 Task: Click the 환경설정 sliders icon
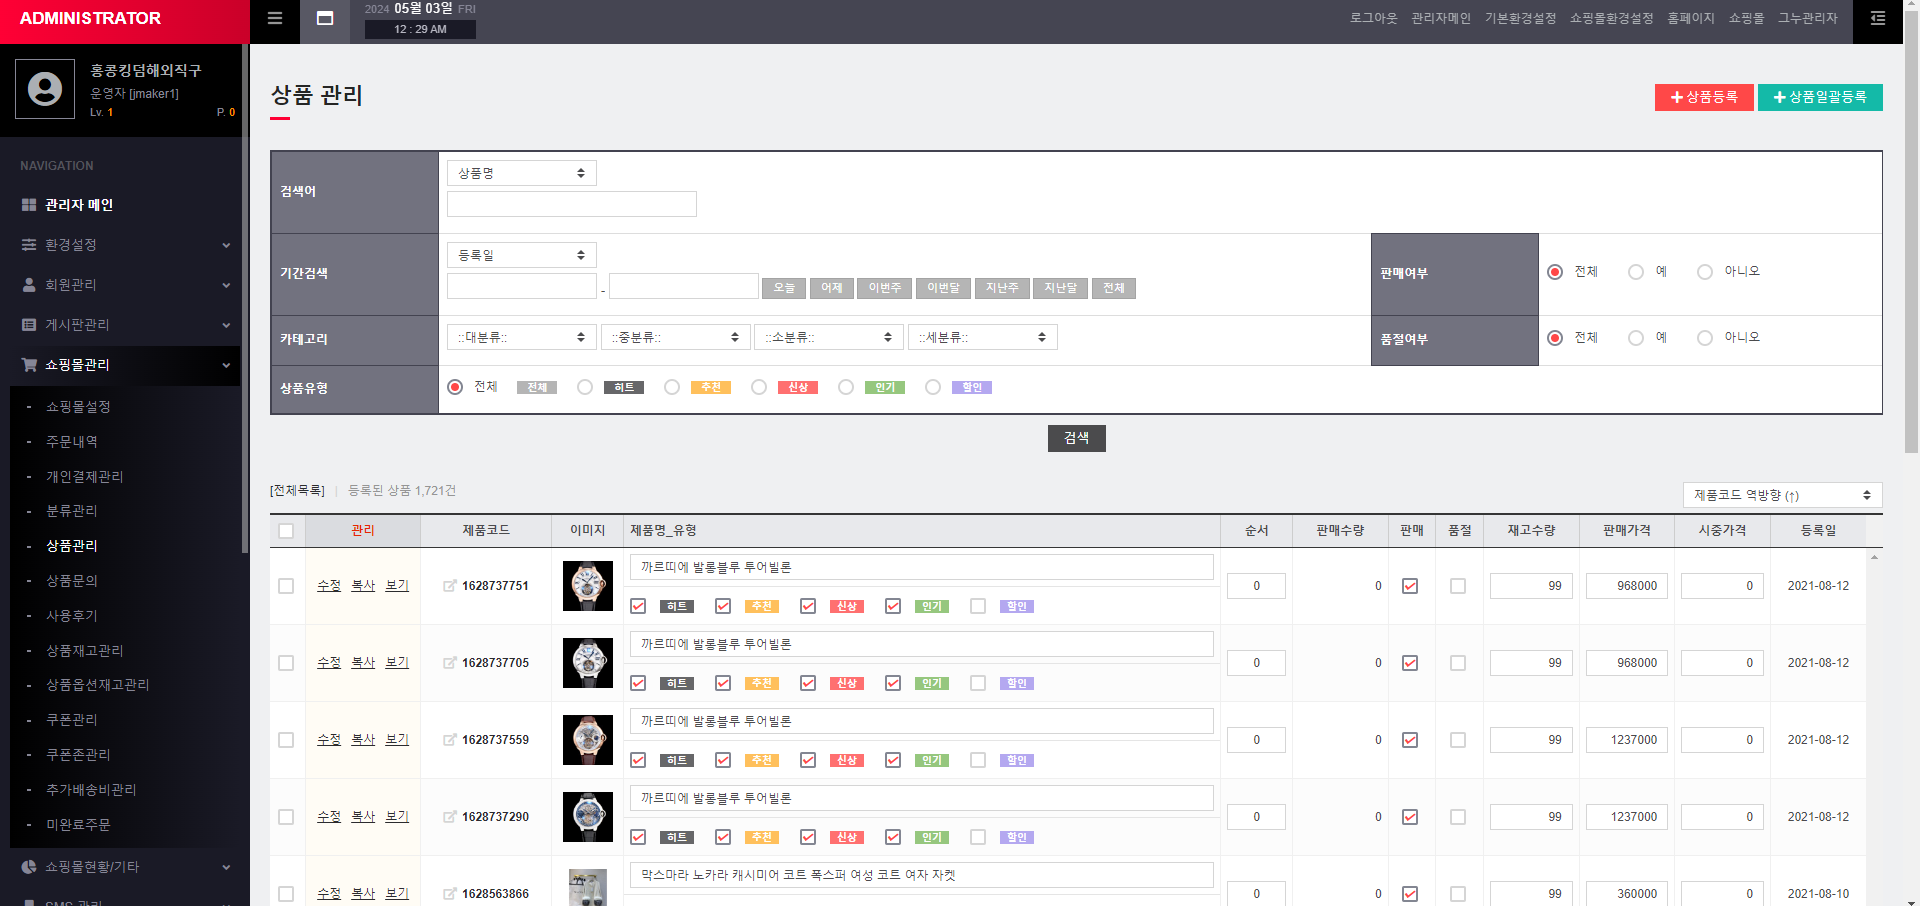[x=29, y=245]
